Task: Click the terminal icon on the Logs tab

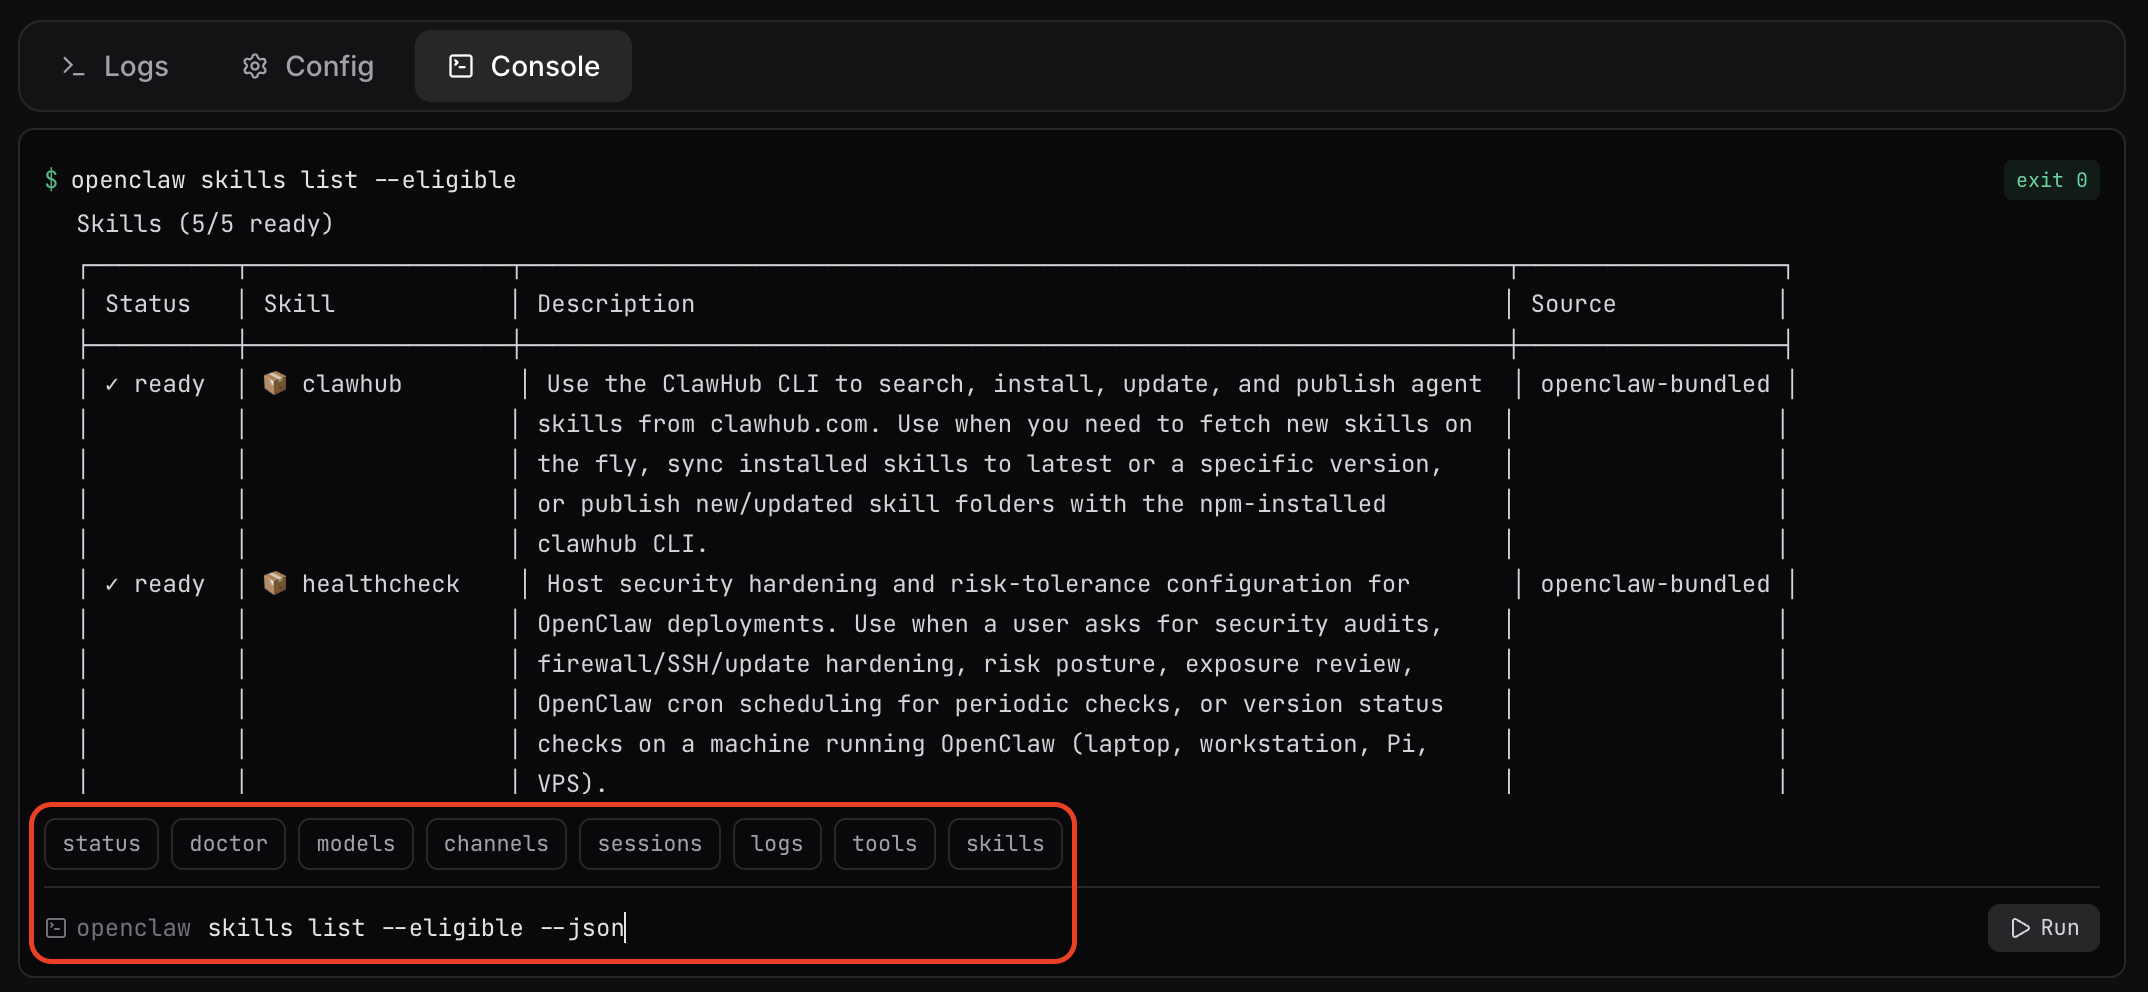Action: pos(72,66)
